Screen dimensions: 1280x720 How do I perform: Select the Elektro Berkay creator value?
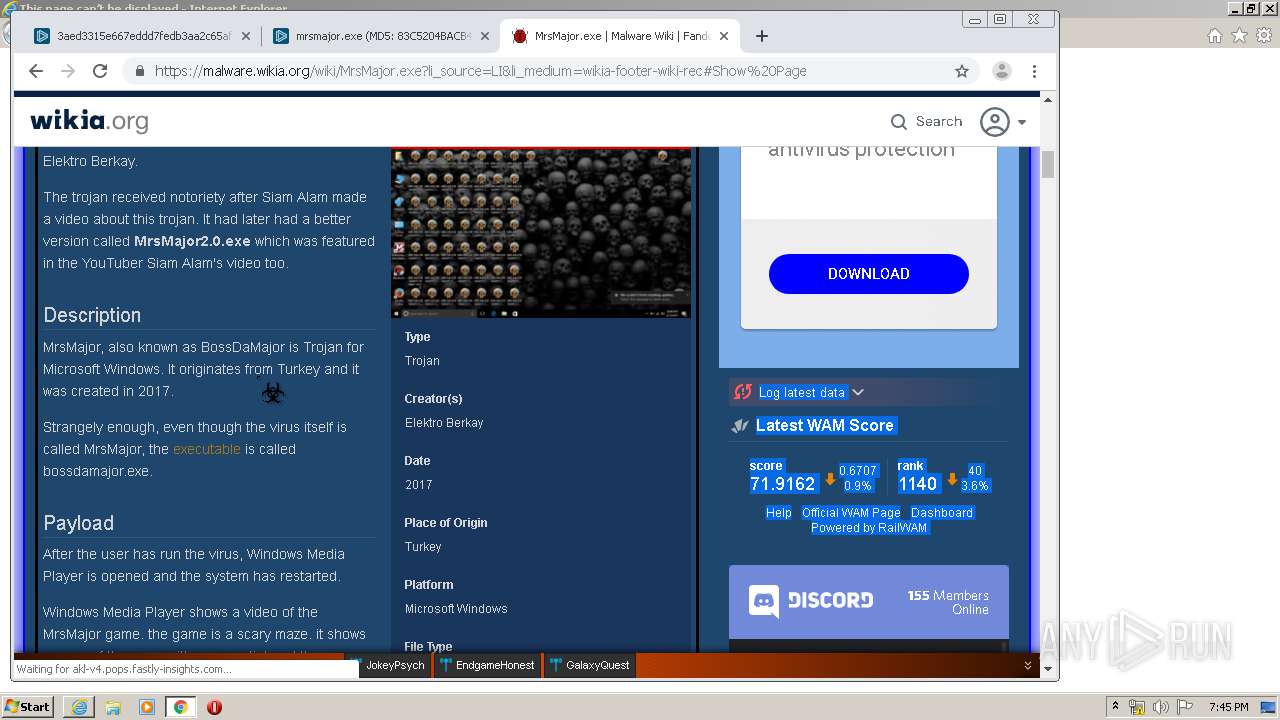pyautogui.click(x=444, y=422)
